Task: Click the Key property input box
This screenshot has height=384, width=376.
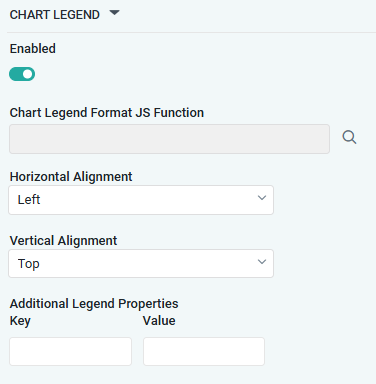Action: (x=70, y=351)
